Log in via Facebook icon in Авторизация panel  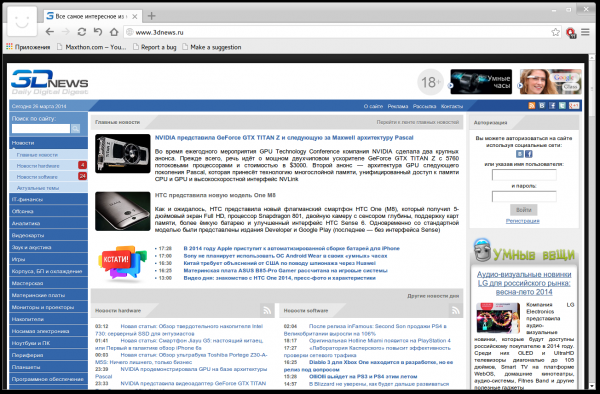pos(529,154)
